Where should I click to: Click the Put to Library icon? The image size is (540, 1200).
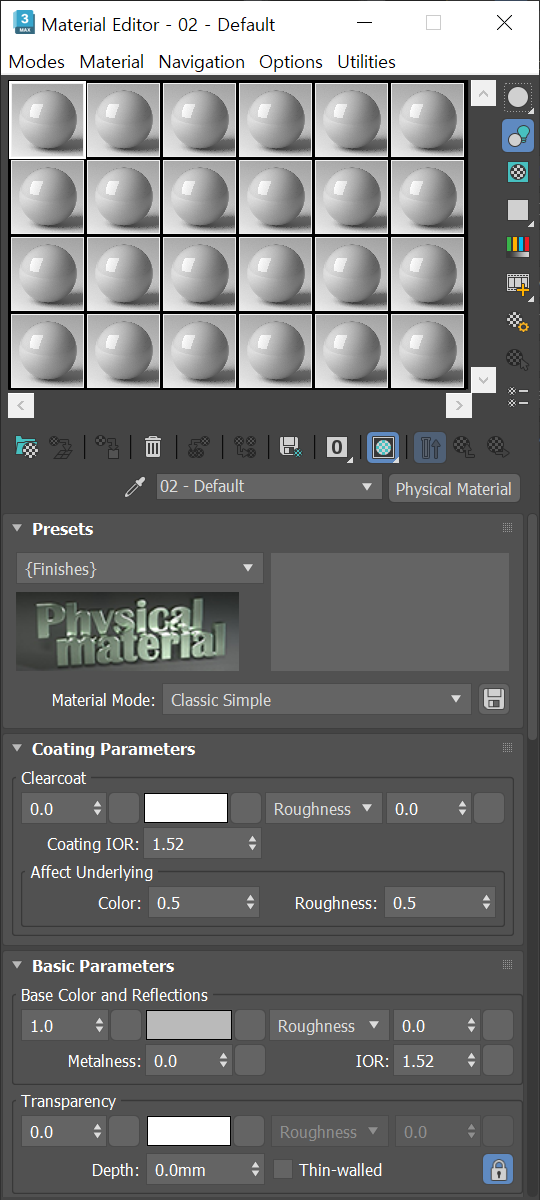coord(291,446)
